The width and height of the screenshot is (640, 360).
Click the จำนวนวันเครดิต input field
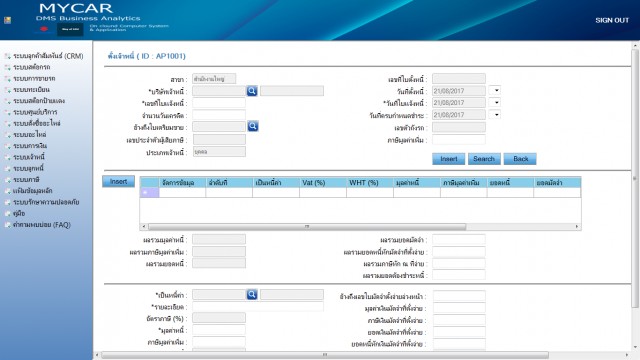[219, 115]
